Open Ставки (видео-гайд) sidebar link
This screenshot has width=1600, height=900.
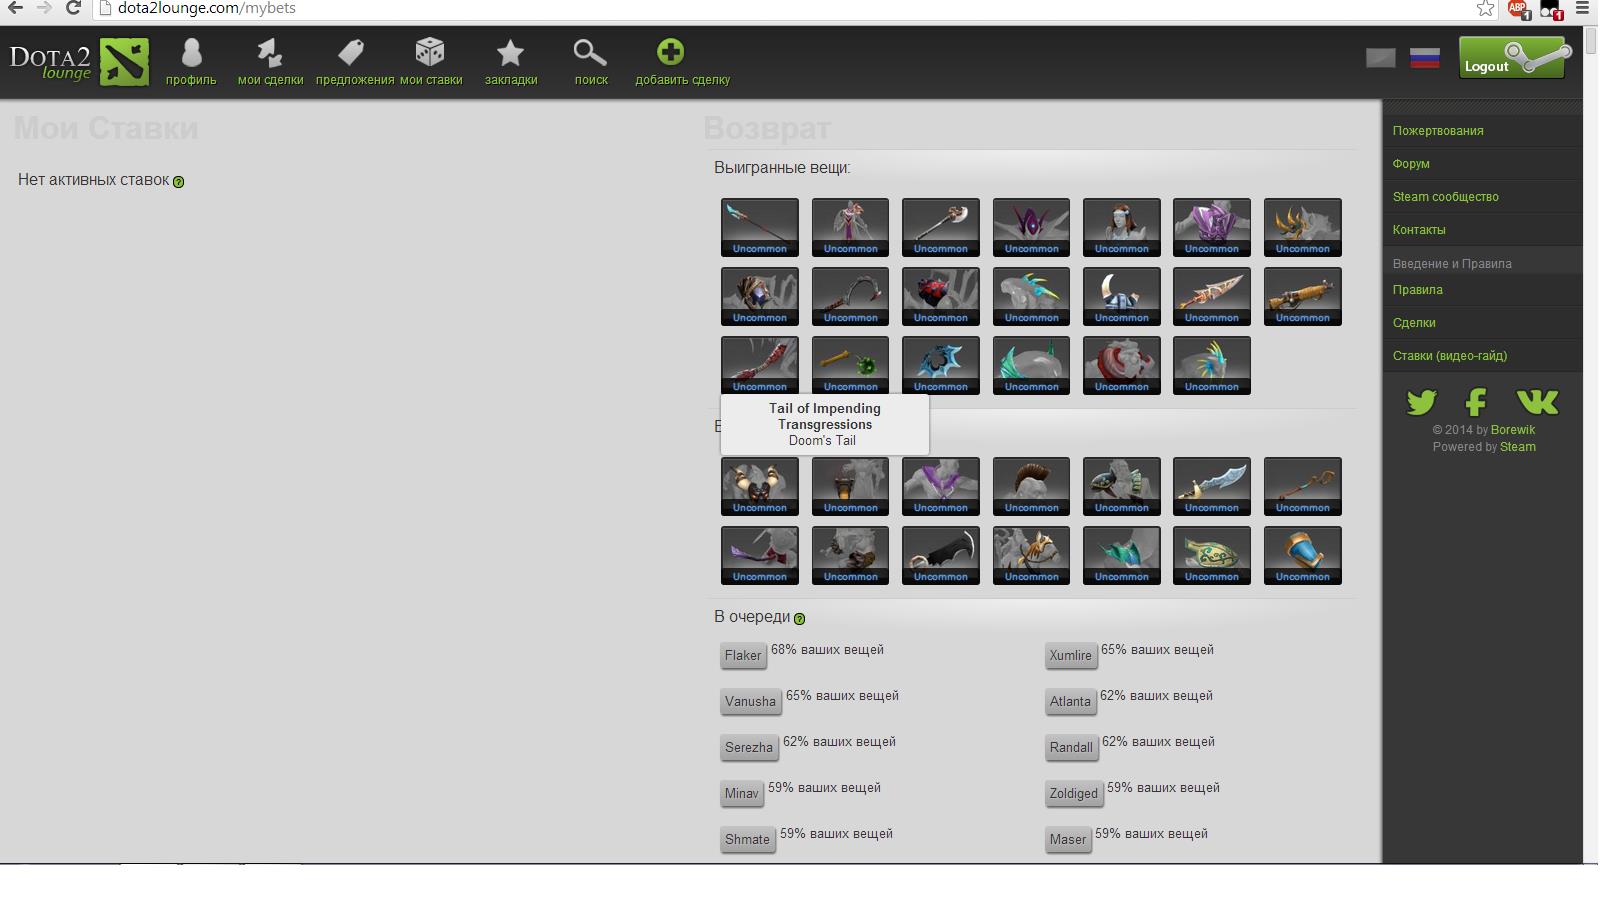pos(1450,356)
